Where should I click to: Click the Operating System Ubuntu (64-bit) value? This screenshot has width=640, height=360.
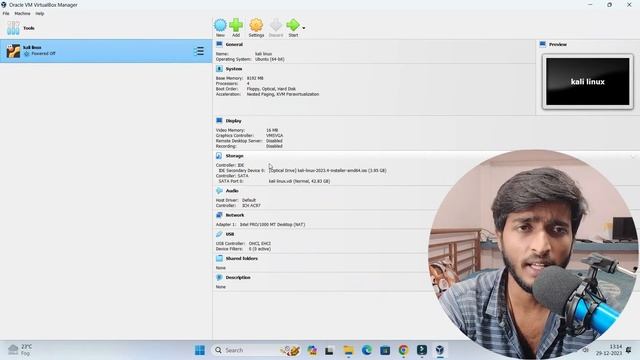(270, 59)
